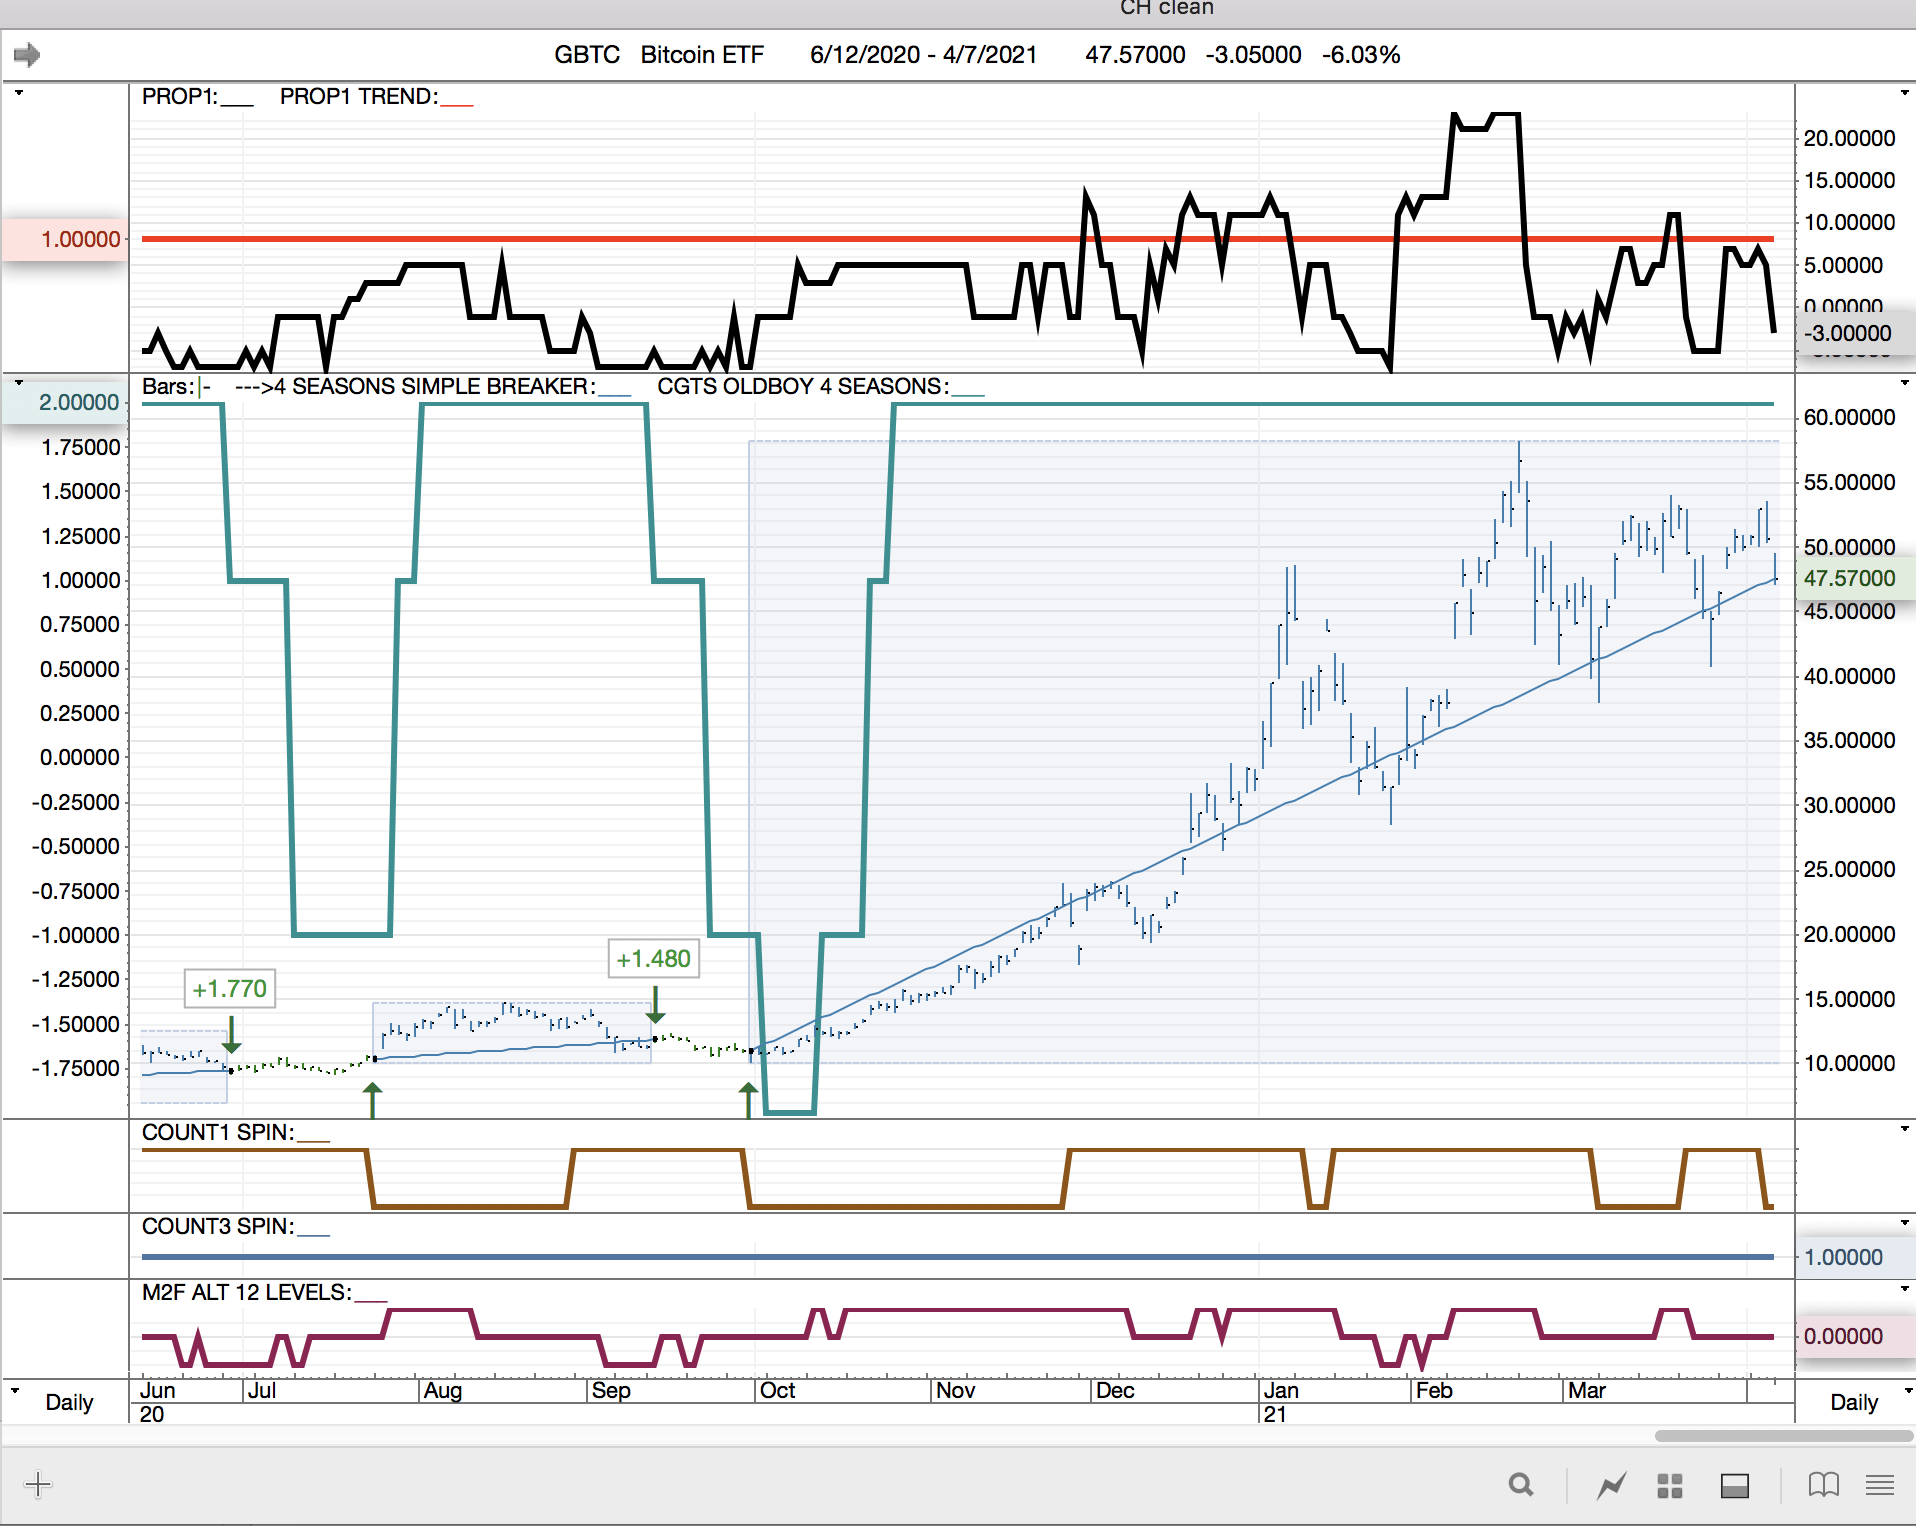Open right corner triangle menu of Bars pane
This screenshot has width=1916, height=1526.
tap(1904, 383)
